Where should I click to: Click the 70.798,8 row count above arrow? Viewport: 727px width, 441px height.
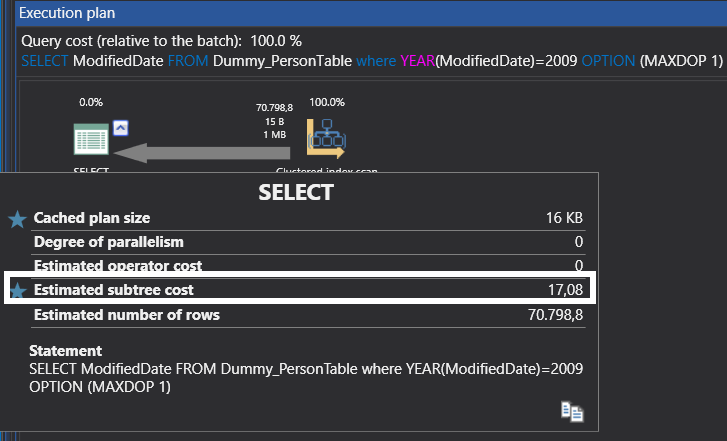click(274, 106)
